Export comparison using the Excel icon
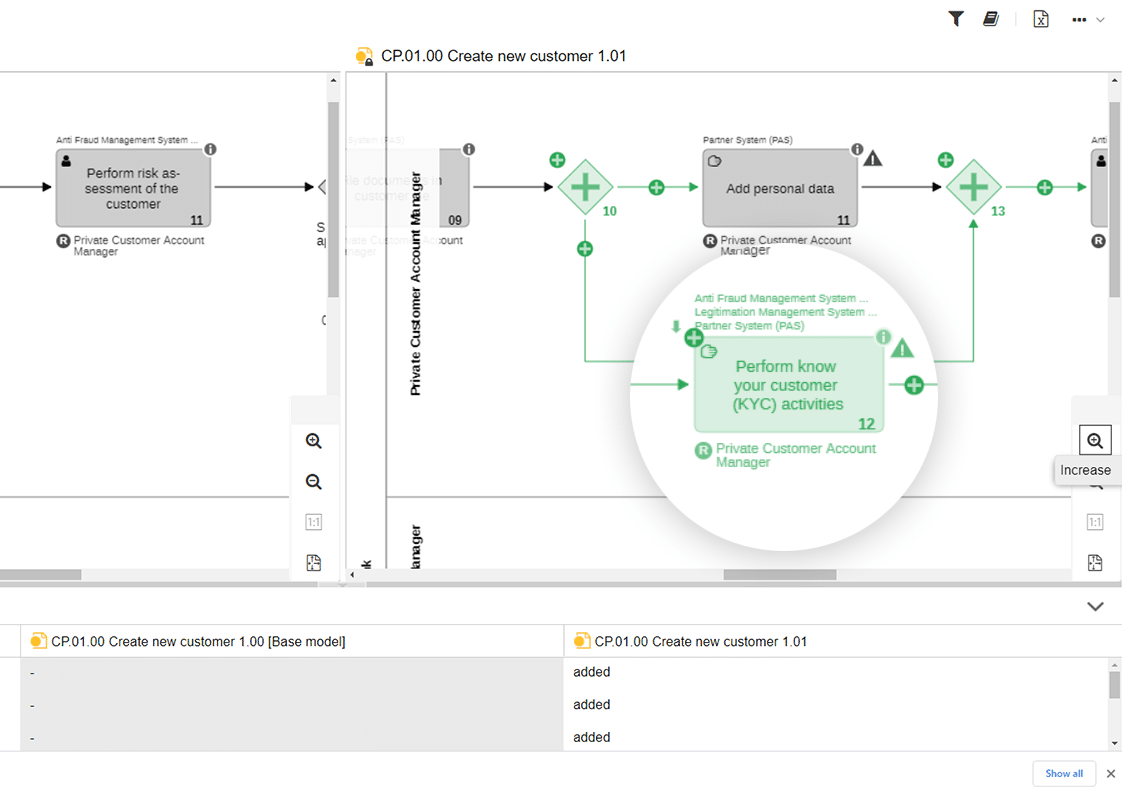Viewport: 1122px width, 793px height. tap(1041, 19)
